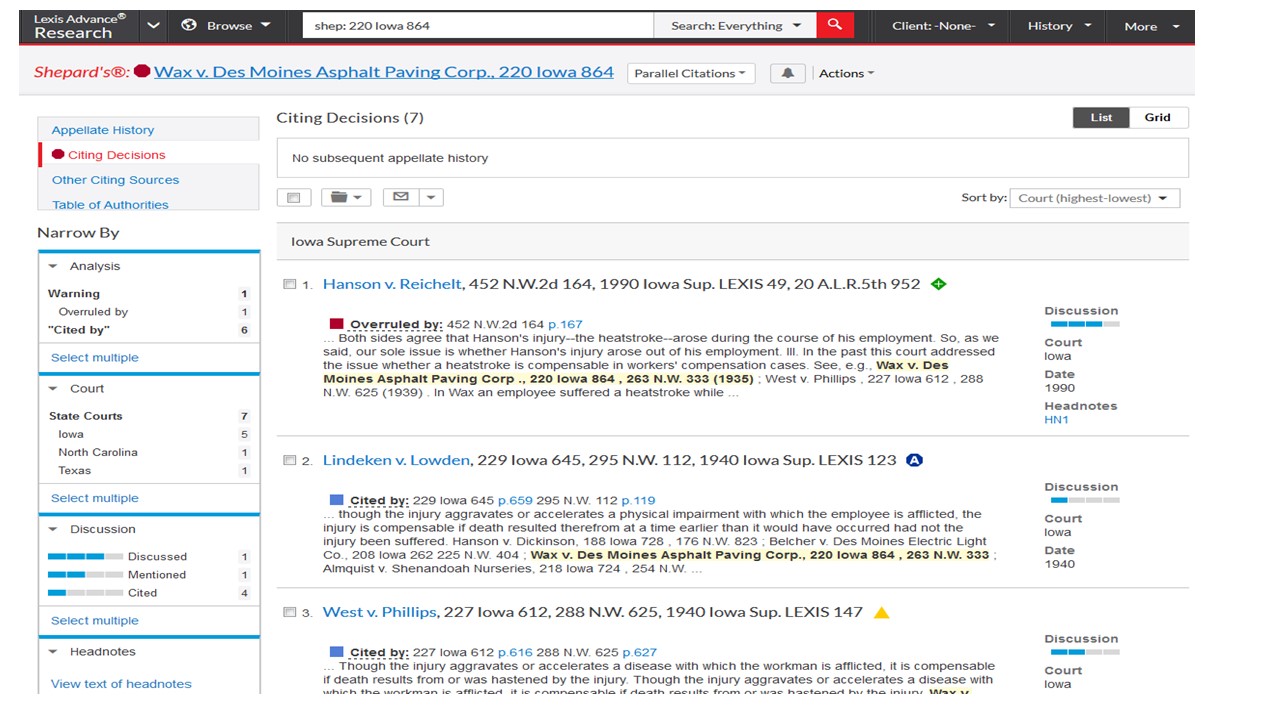This screenshot has width=1280, height=720.
Task: Click in the search input field
Action: click(x=478, y=26)
